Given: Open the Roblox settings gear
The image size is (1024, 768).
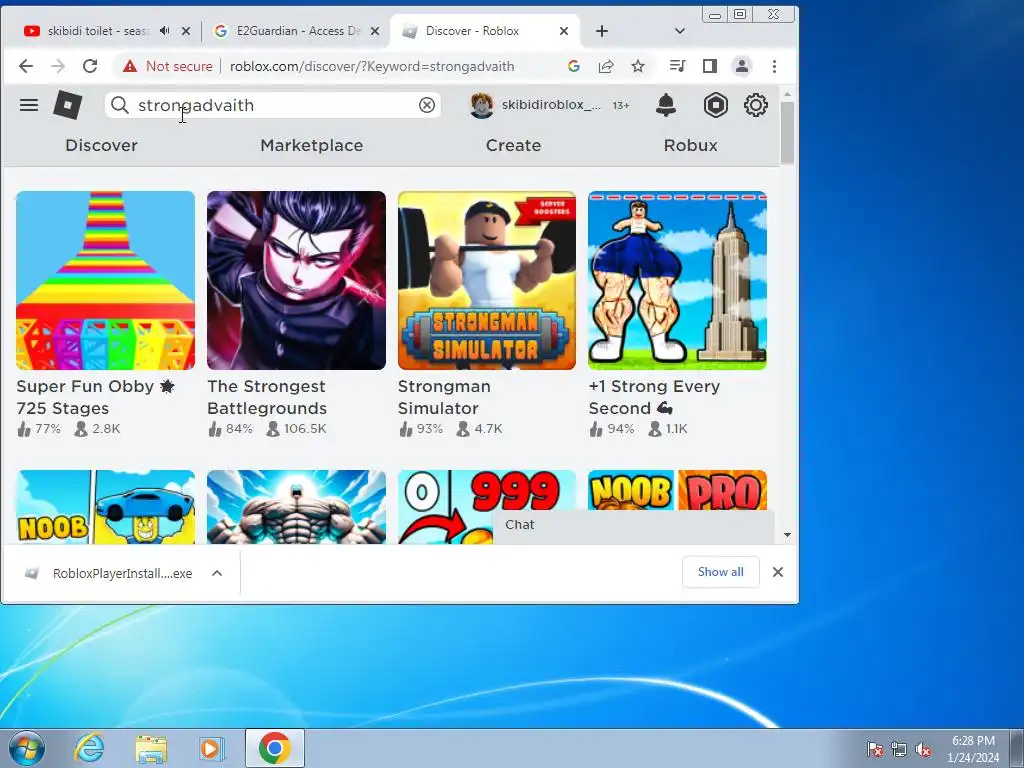Looking at the screenshot, I should (756, 105).
